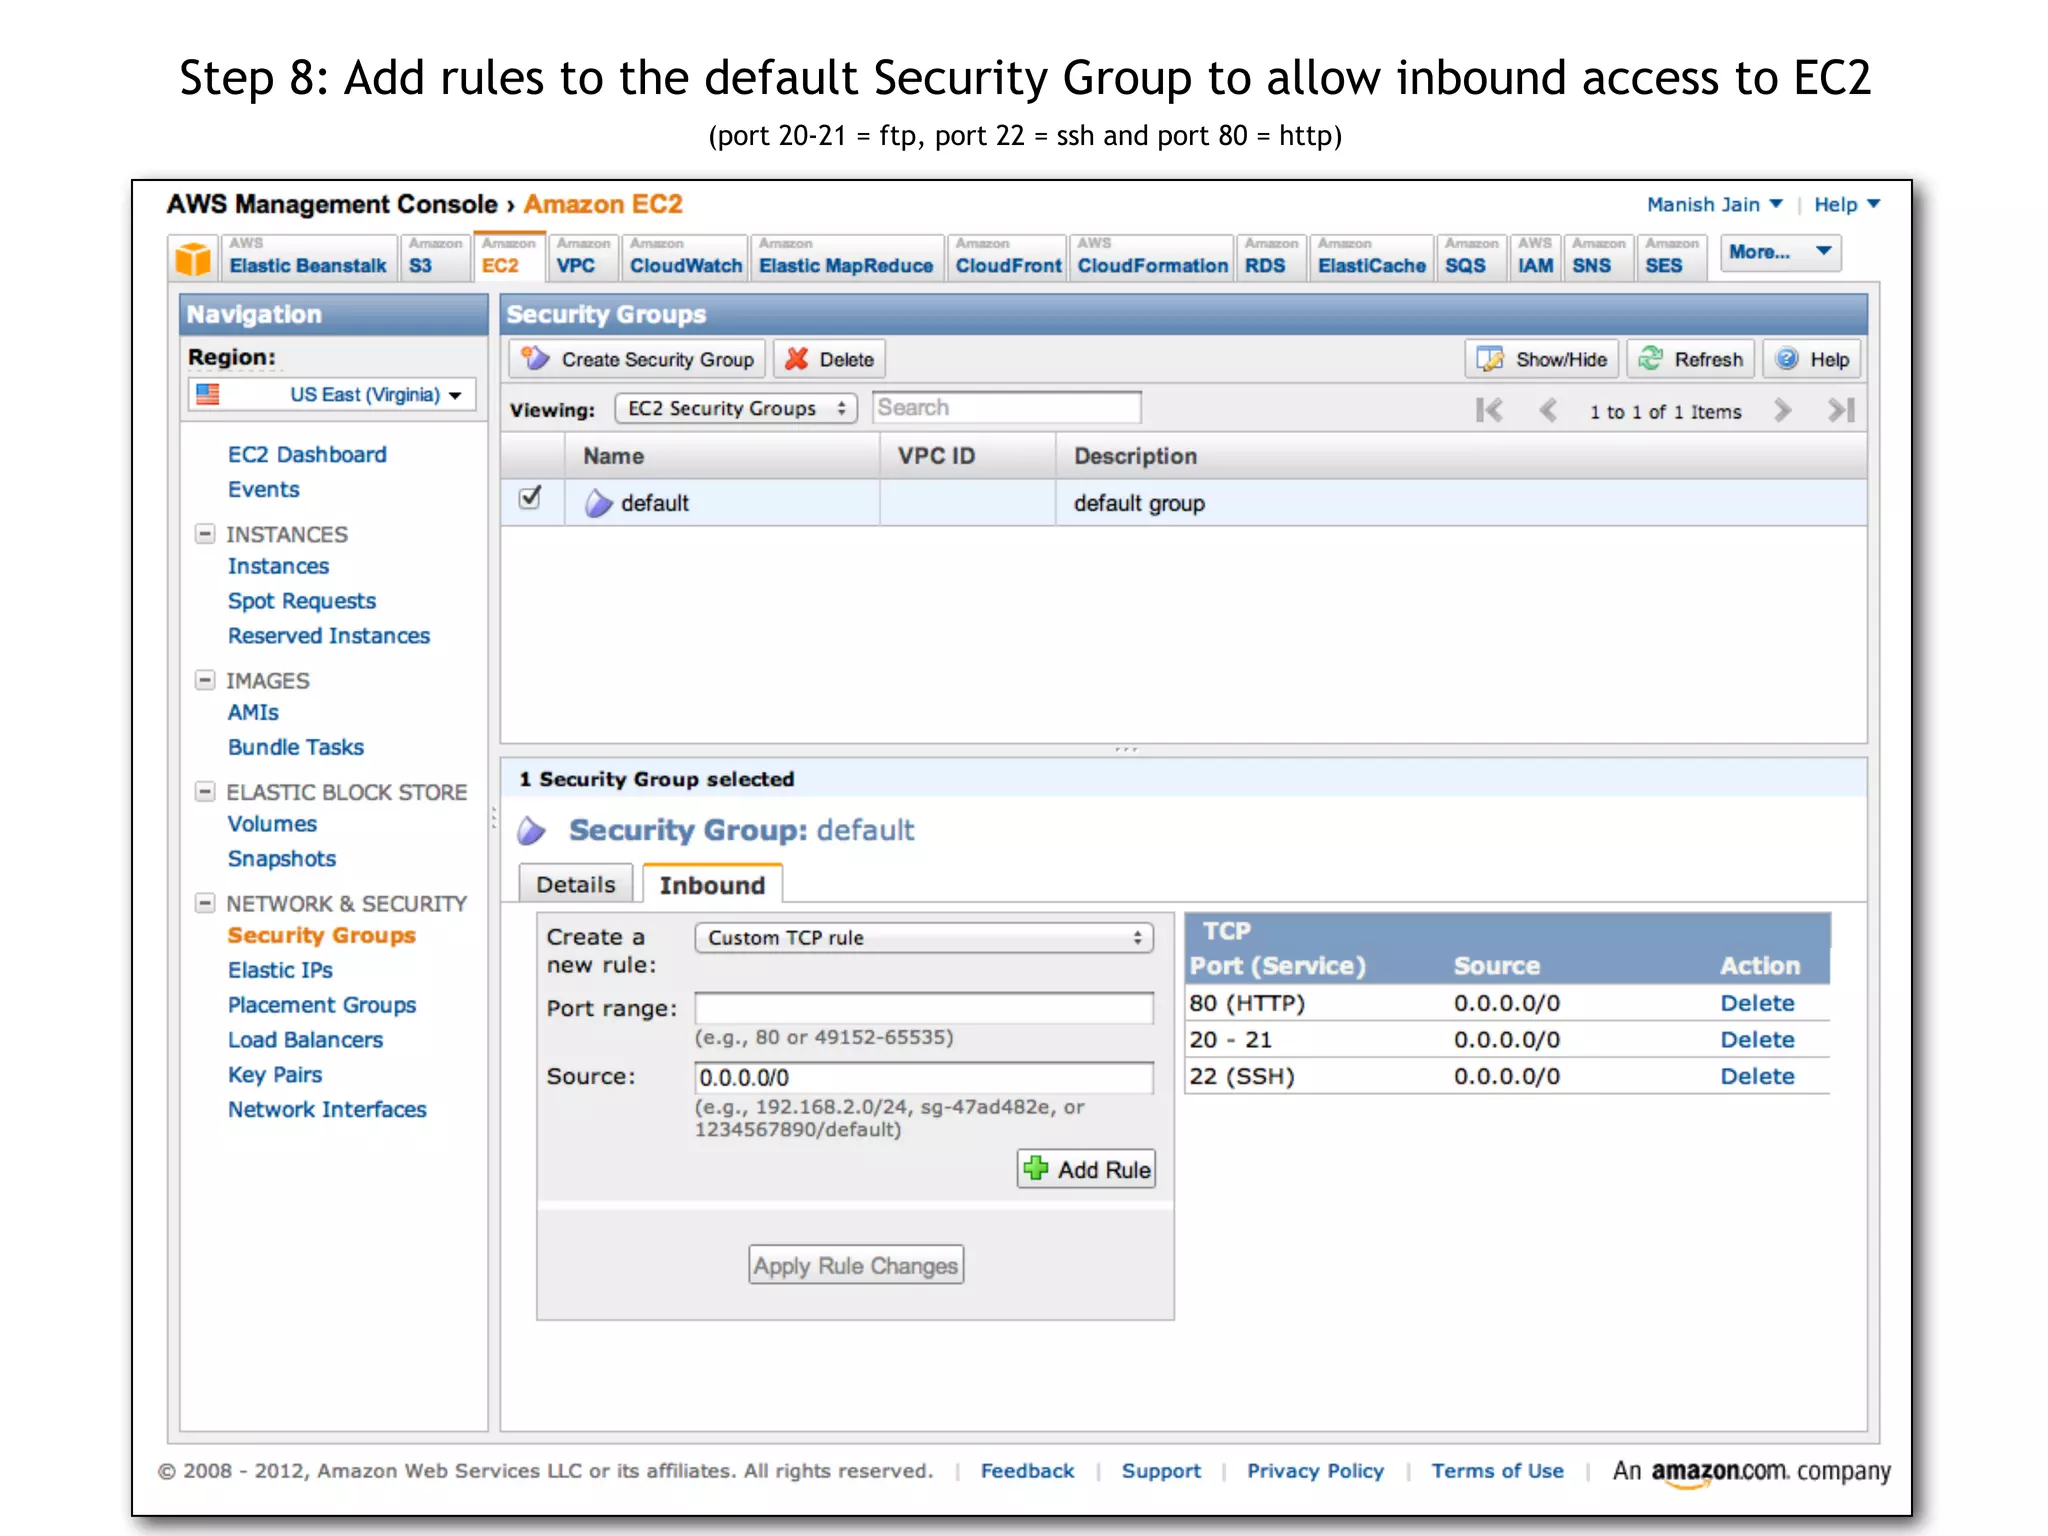This screenshot has height=1536, width=2048.
Task: Open Instances in navigation
Action: click(x=278, y=566)
